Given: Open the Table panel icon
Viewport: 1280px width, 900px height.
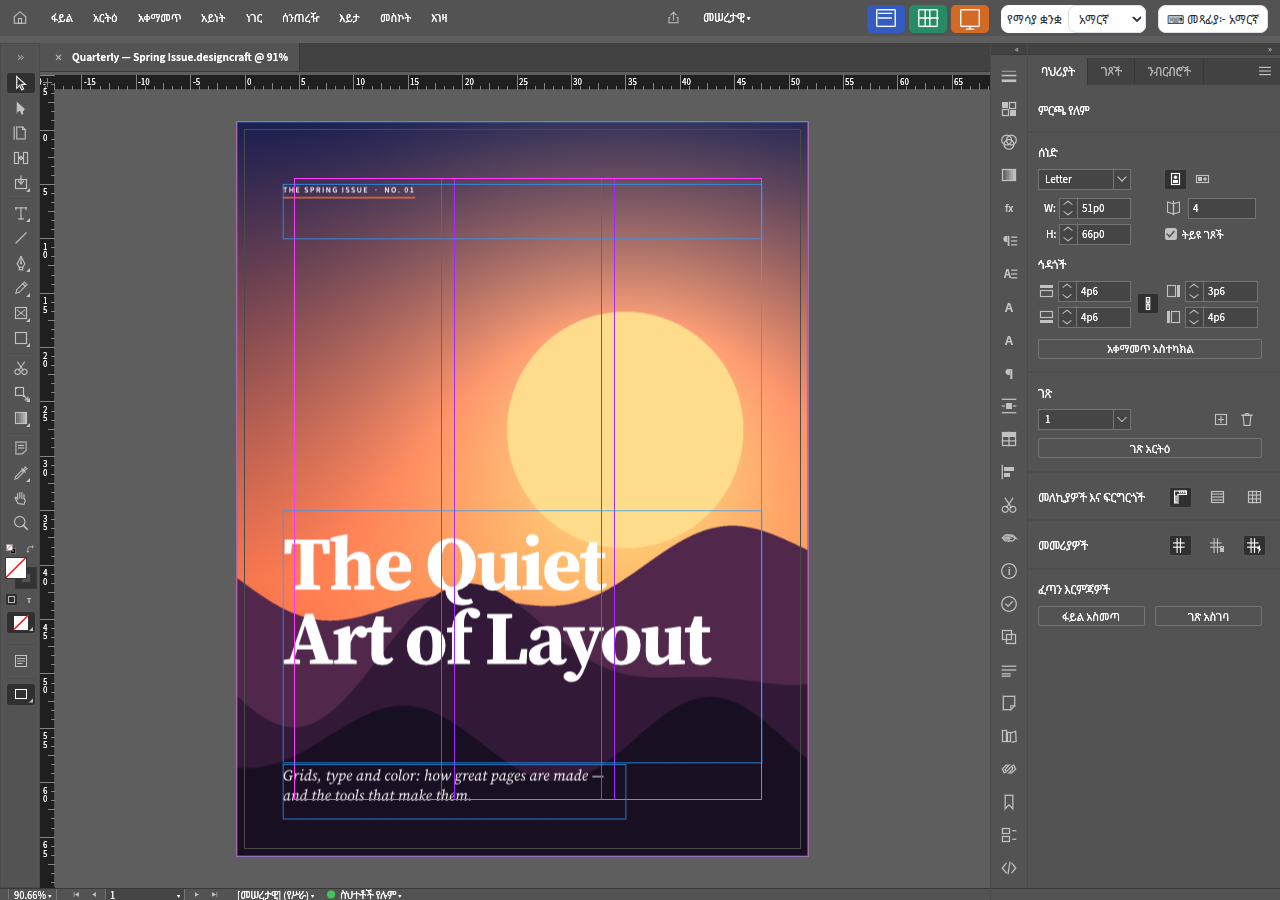Looking at the screenshot, I should tap(1009, 439).
